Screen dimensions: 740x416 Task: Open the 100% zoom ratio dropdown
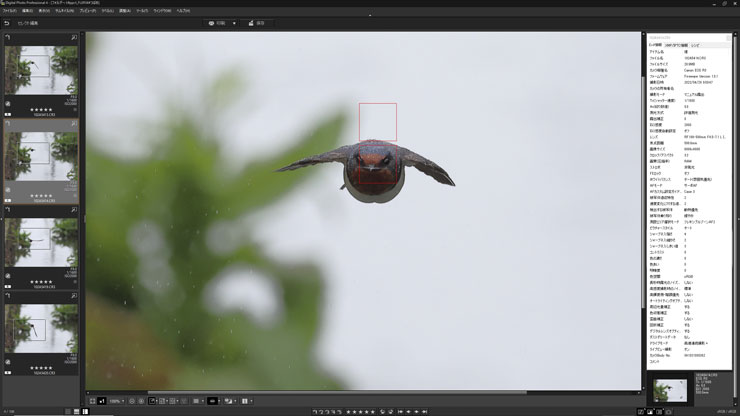[117, 401]
